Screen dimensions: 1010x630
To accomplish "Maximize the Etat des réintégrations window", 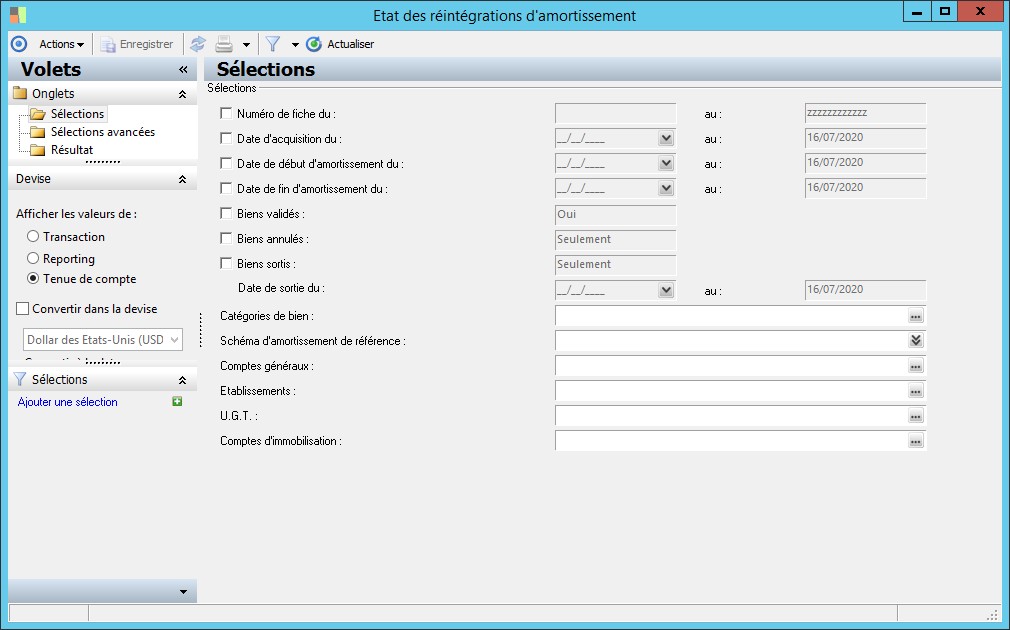I will [944, 12].
